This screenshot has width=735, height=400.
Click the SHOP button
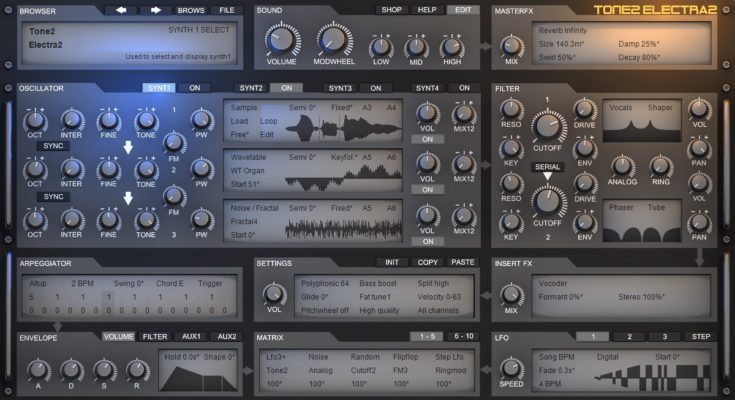pos(393,10)
